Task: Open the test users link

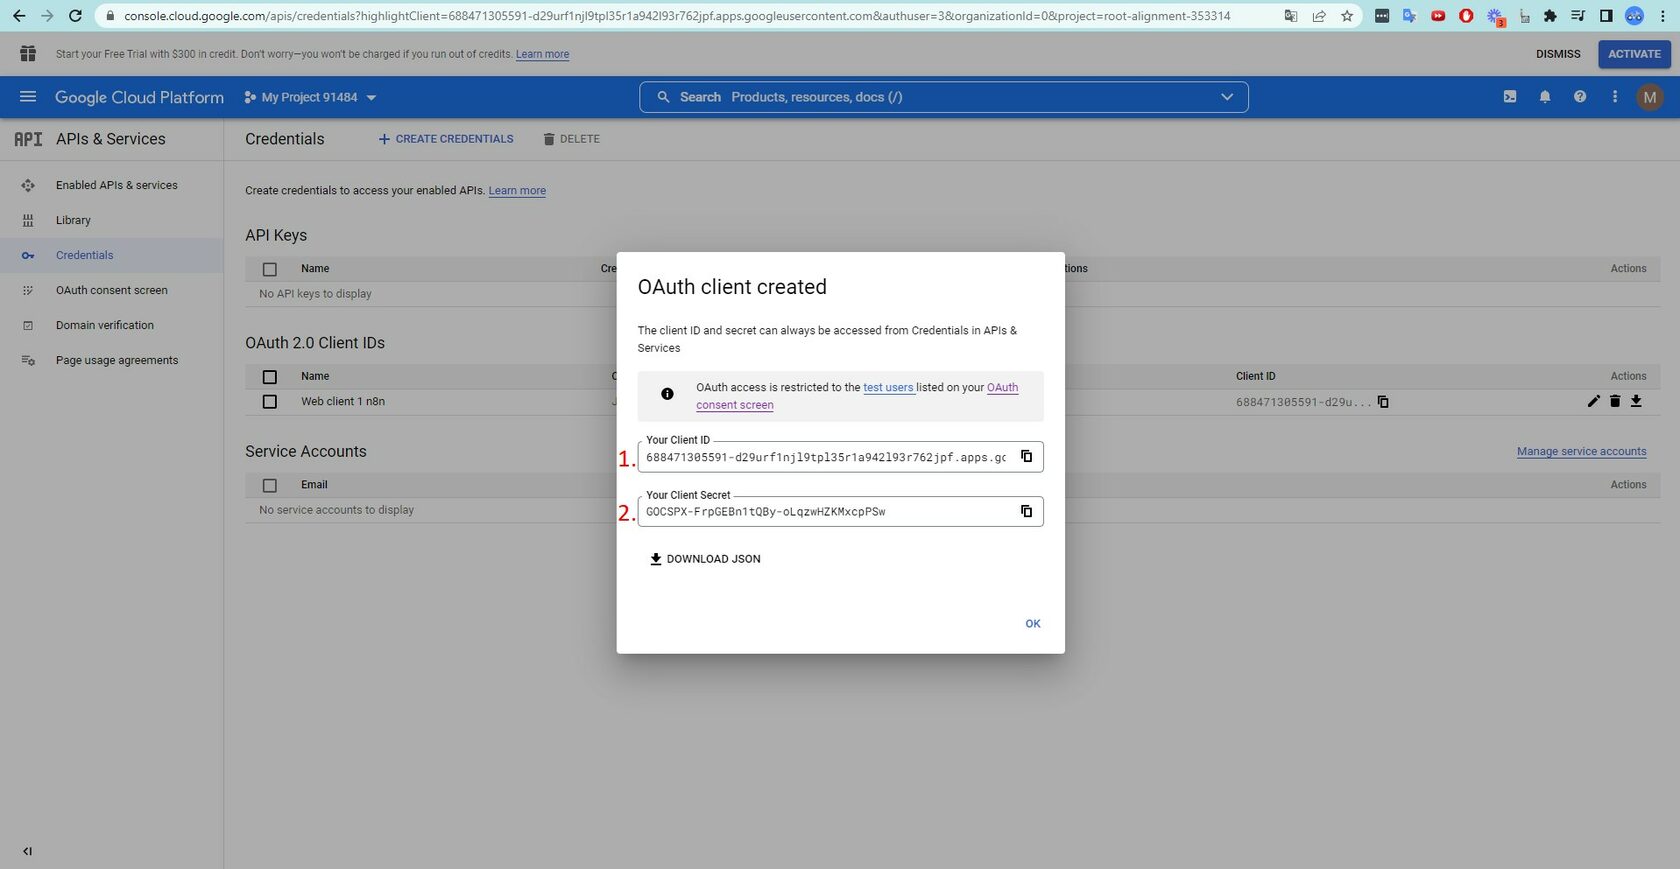Action: pos(888,388)
